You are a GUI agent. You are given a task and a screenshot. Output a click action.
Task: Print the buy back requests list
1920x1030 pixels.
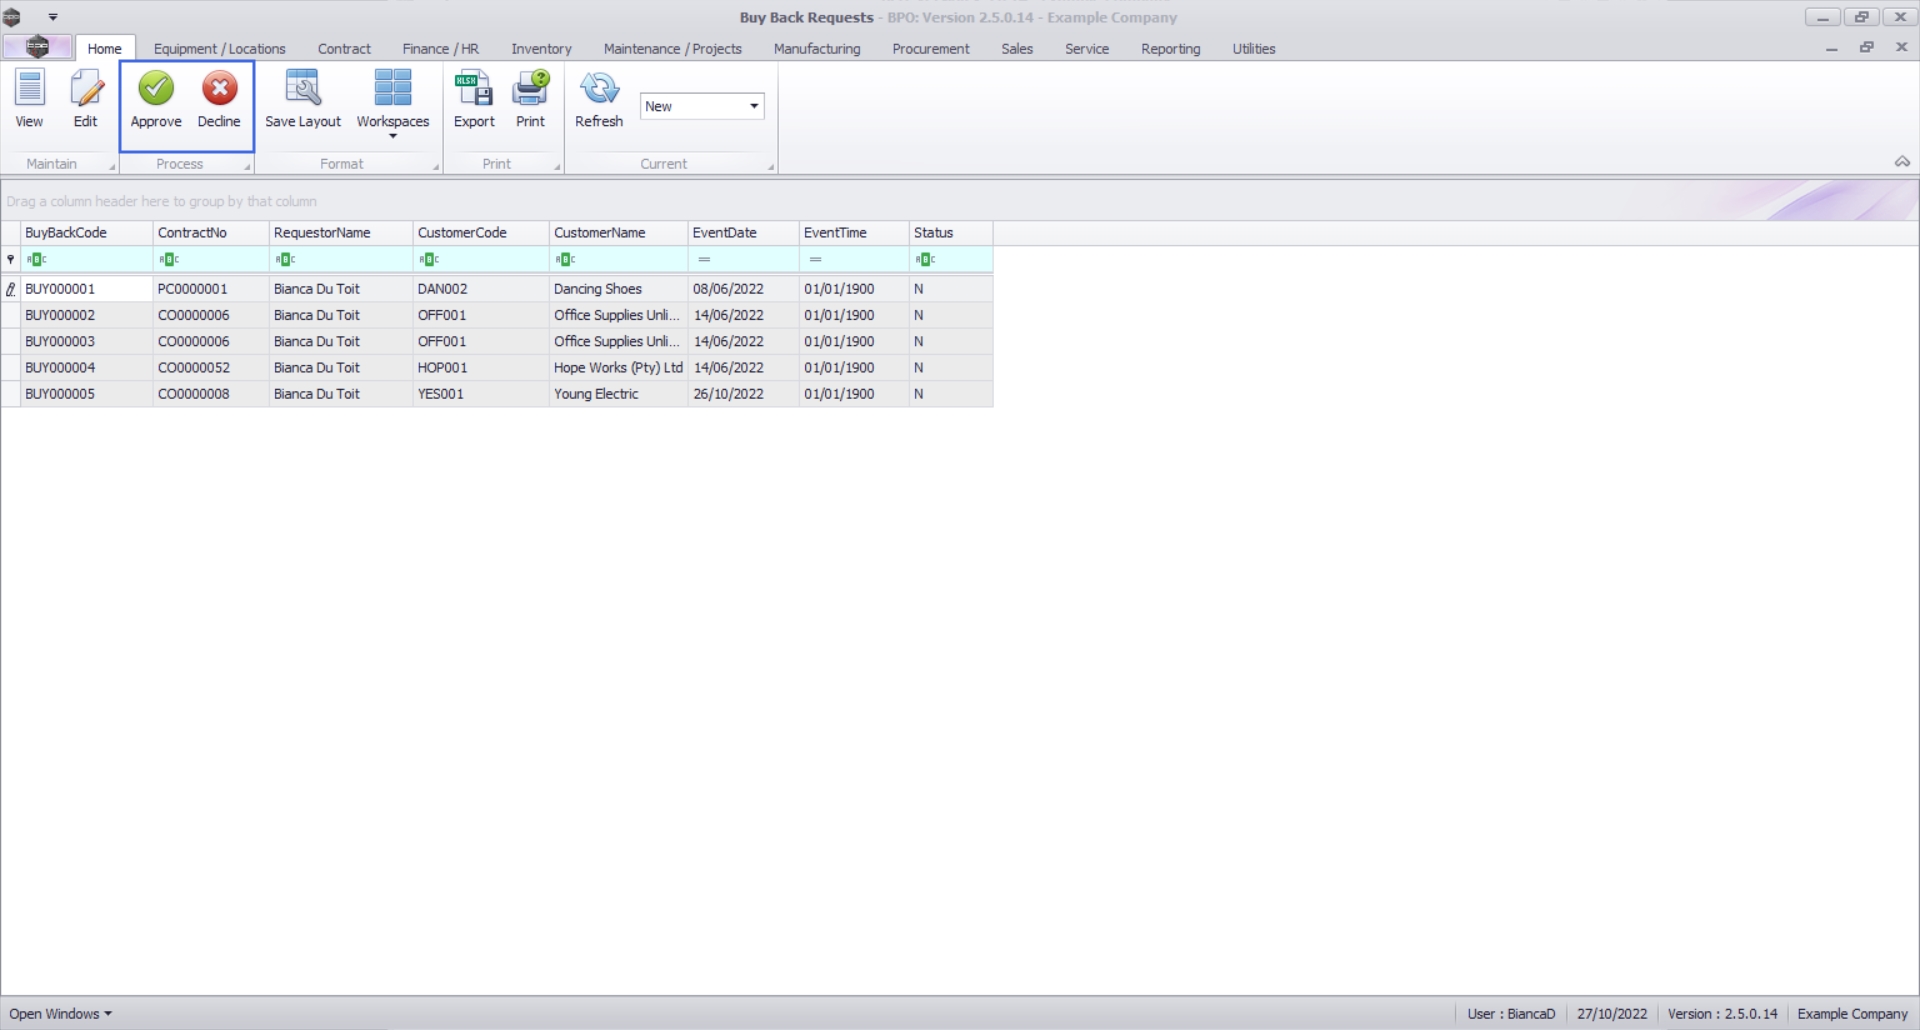[530, 99]
